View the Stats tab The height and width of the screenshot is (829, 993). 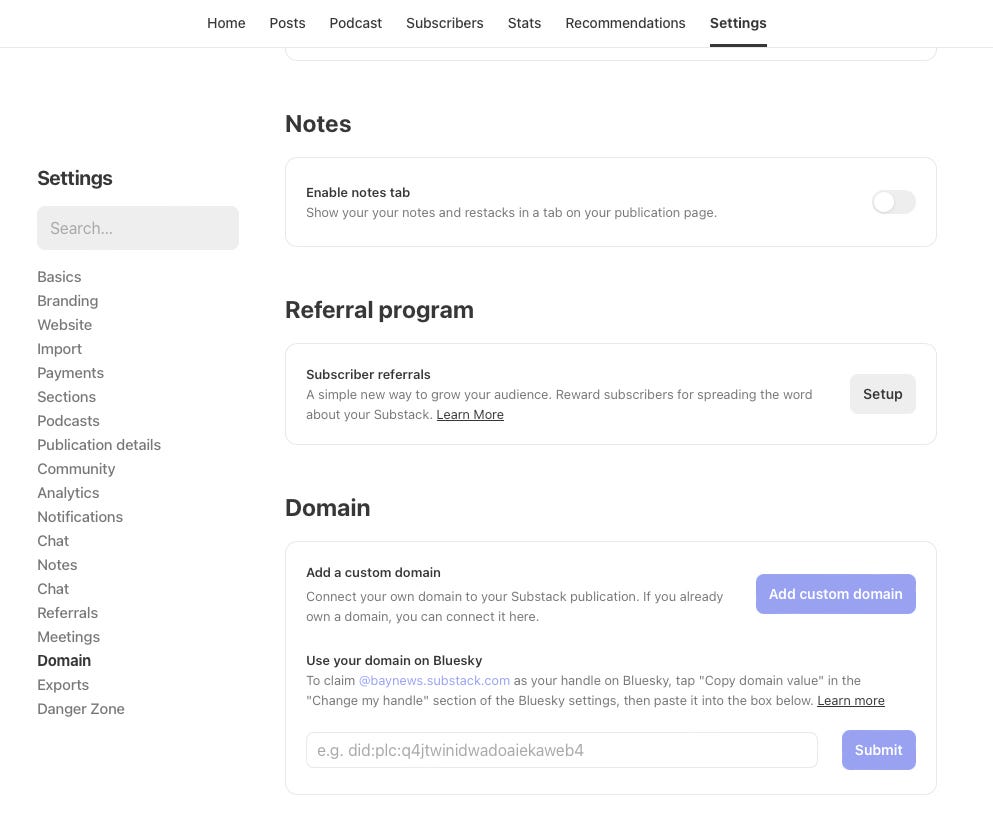click(524, 23)
